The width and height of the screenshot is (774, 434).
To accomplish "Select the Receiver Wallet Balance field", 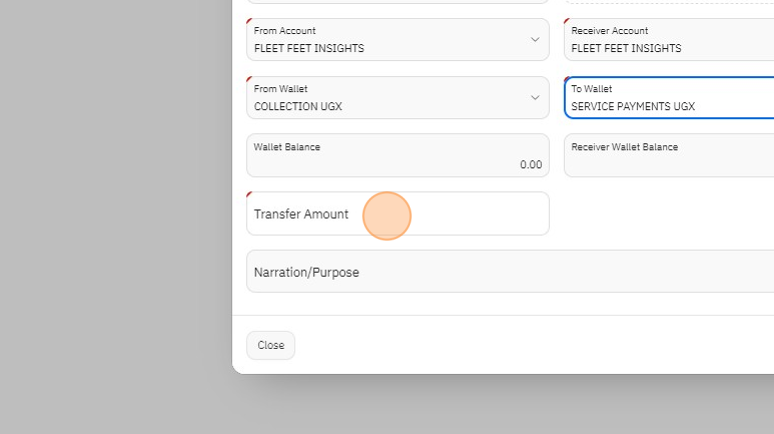I will point(668,156).
